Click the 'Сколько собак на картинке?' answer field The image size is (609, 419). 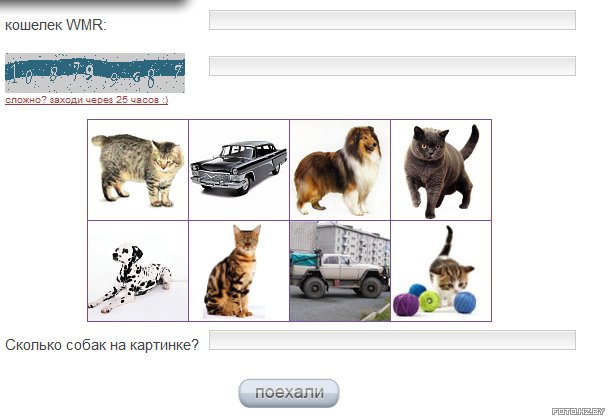click(392, 340)
